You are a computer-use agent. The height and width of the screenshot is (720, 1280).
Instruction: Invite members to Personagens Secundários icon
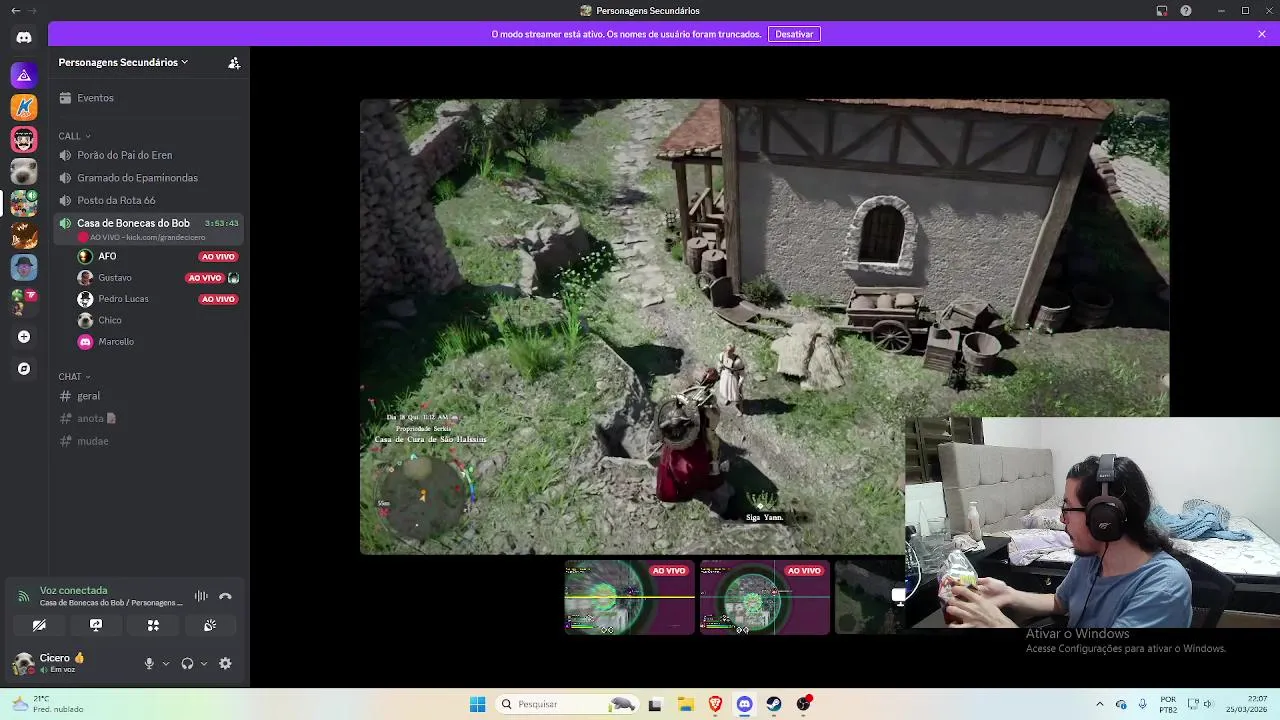(234, 62)
